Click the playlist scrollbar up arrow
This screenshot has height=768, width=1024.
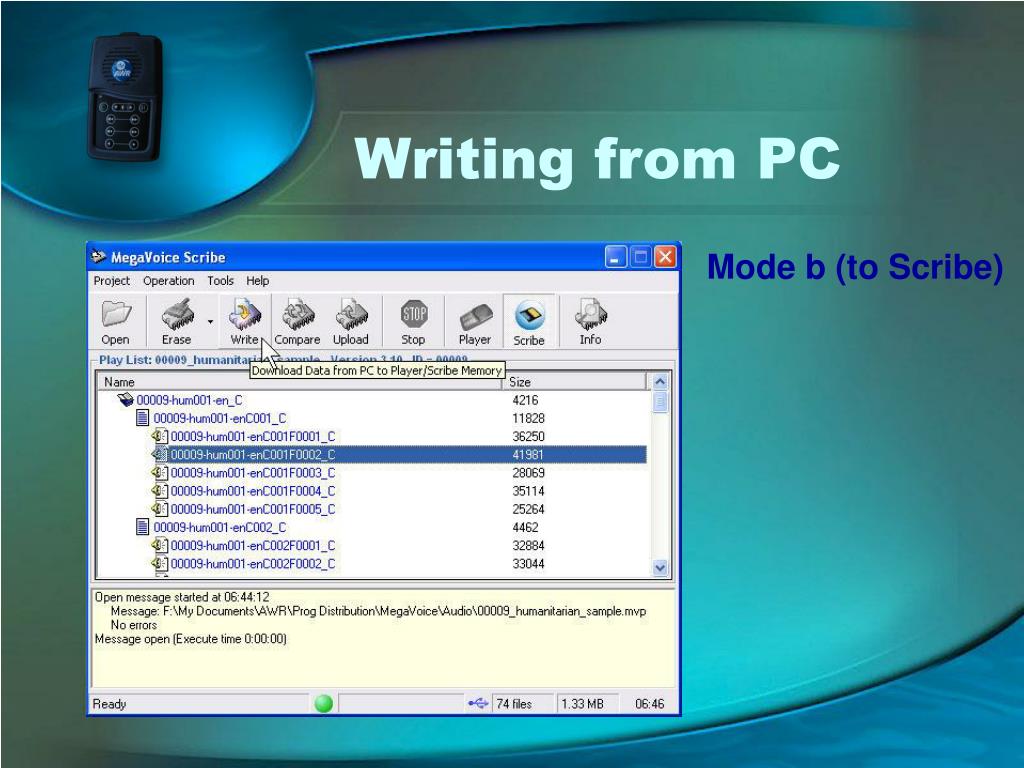pyautogui.click(x=660, y=382)
